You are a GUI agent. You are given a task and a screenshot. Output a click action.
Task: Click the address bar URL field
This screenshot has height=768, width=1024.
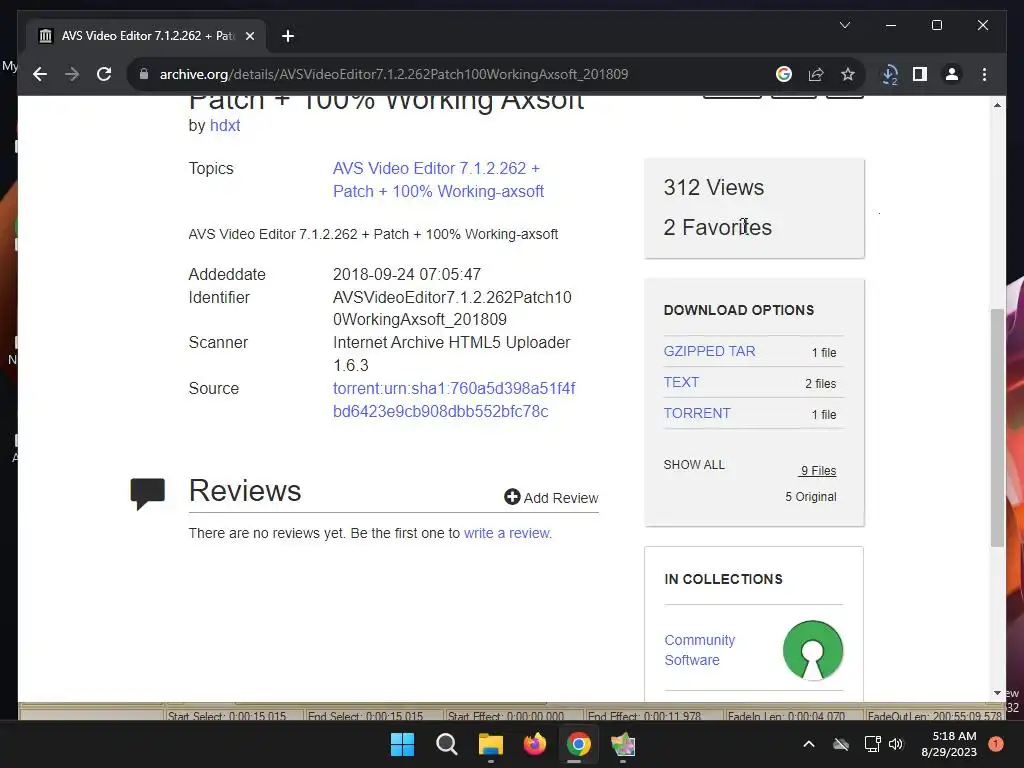(x=394, y=74)
